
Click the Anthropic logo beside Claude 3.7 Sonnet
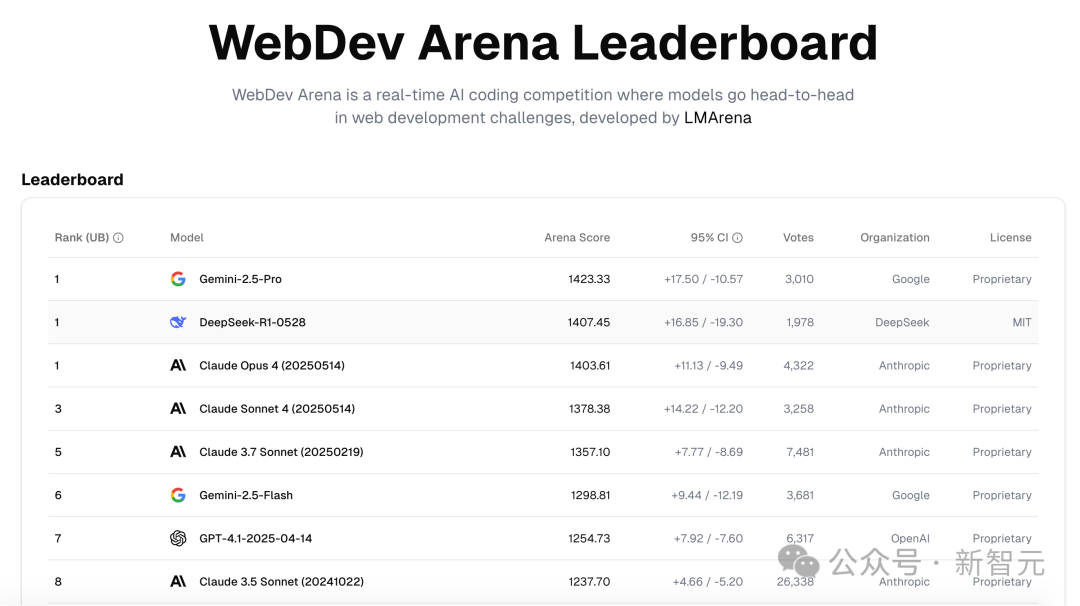click(x=178, y=452)
